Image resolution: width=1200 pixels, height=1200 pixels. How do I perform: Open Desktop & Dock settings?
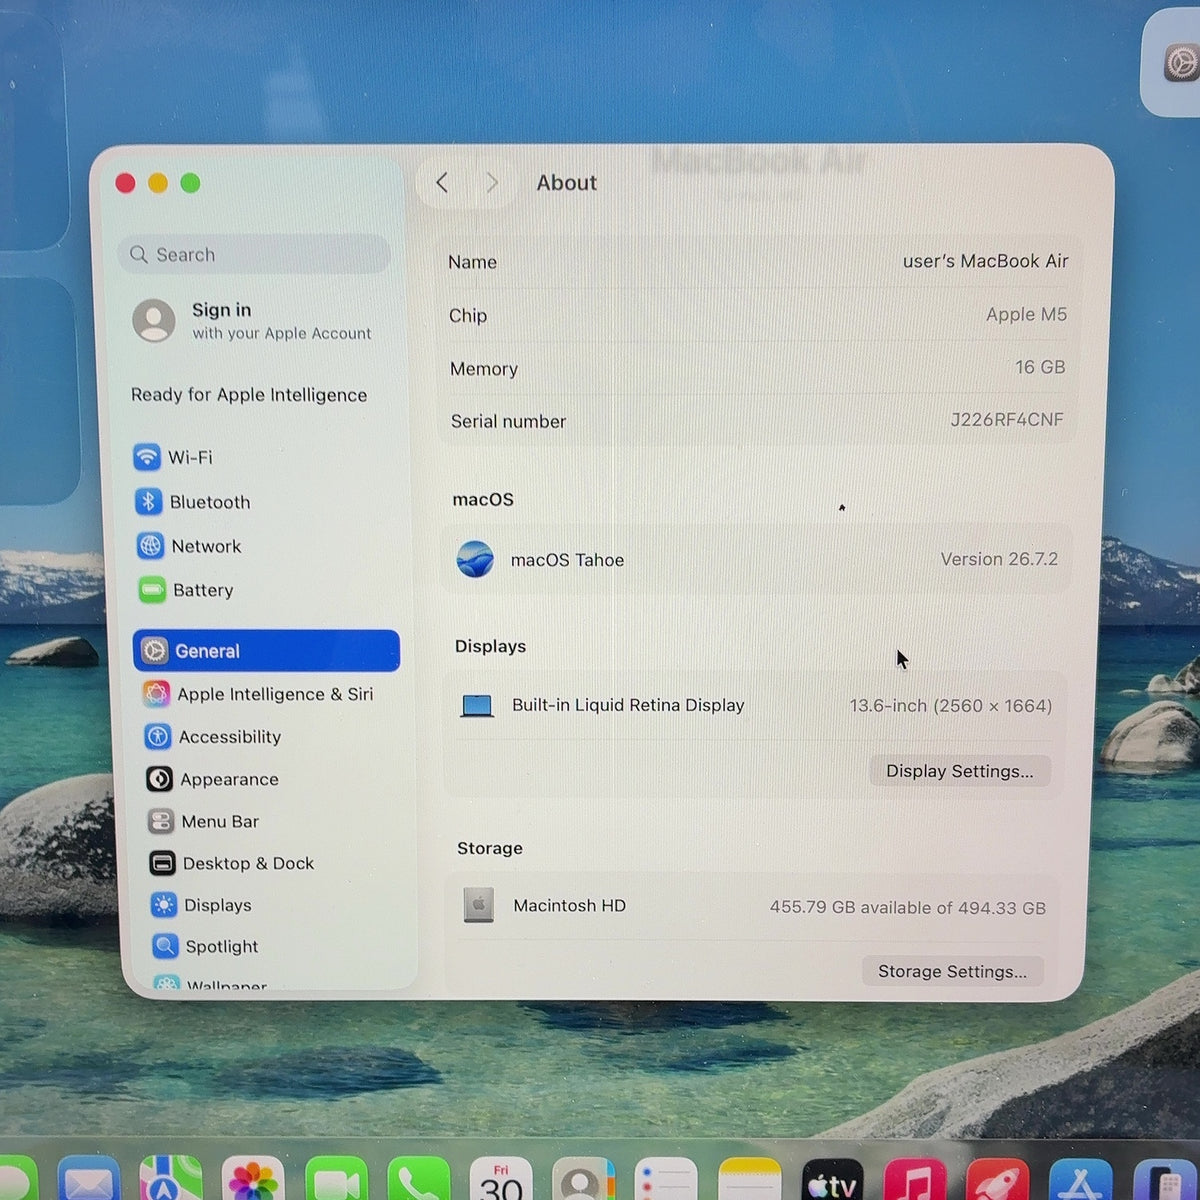[x=231, y=863]
